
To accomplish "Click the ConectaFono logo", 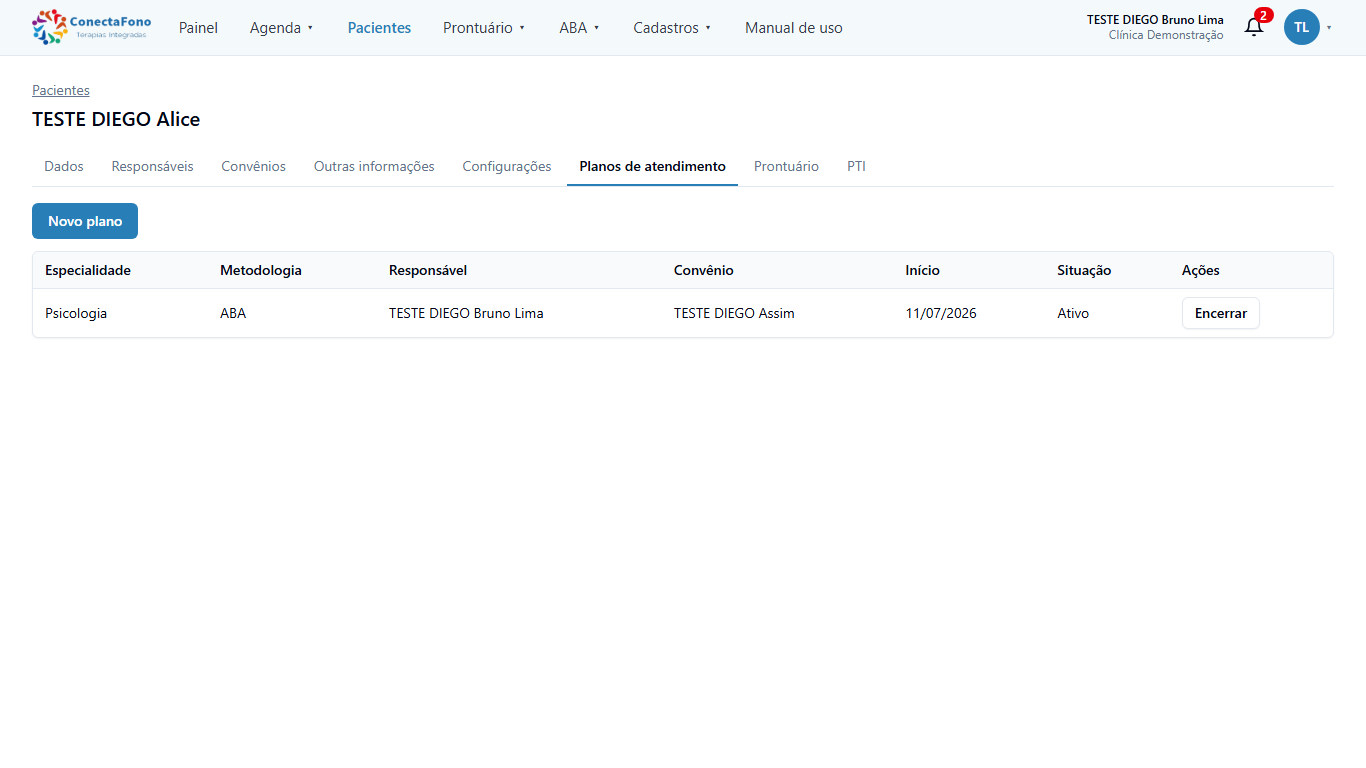I will click(x=92, y=27).
